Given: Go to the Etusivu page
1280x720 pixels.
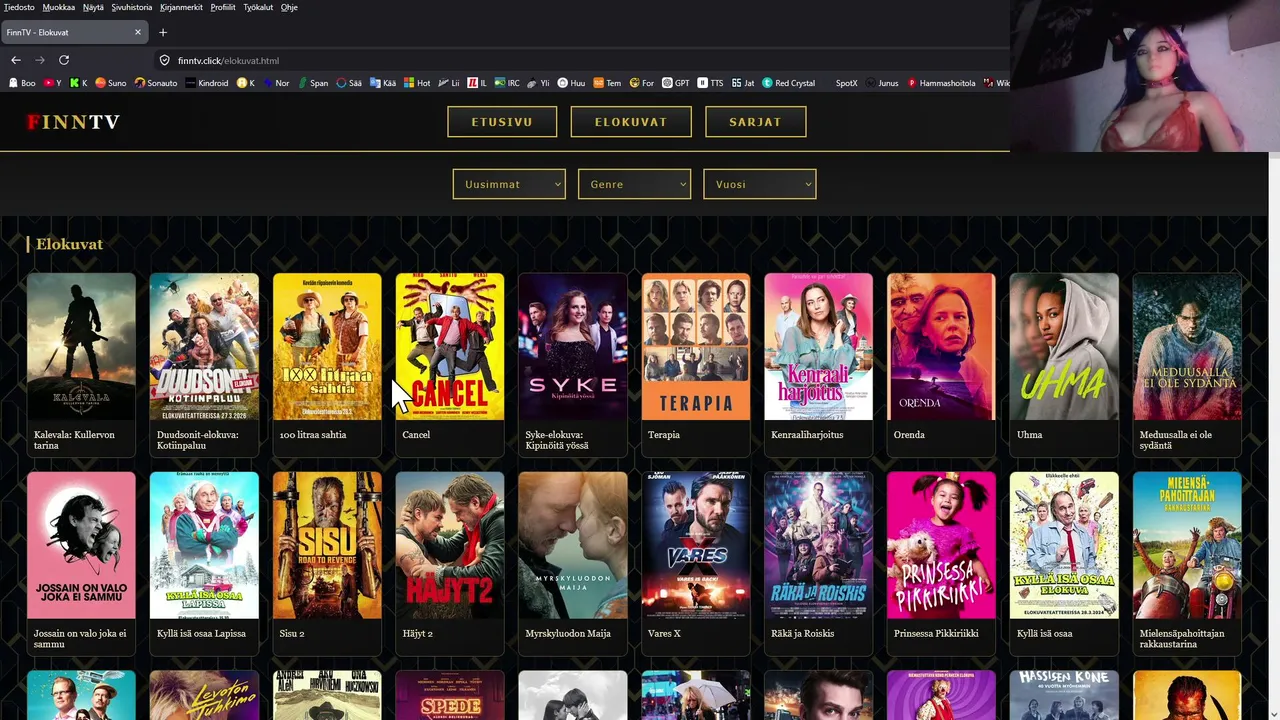Looking at the screenshot, I should pyautogui.click(x=502, y=122).
